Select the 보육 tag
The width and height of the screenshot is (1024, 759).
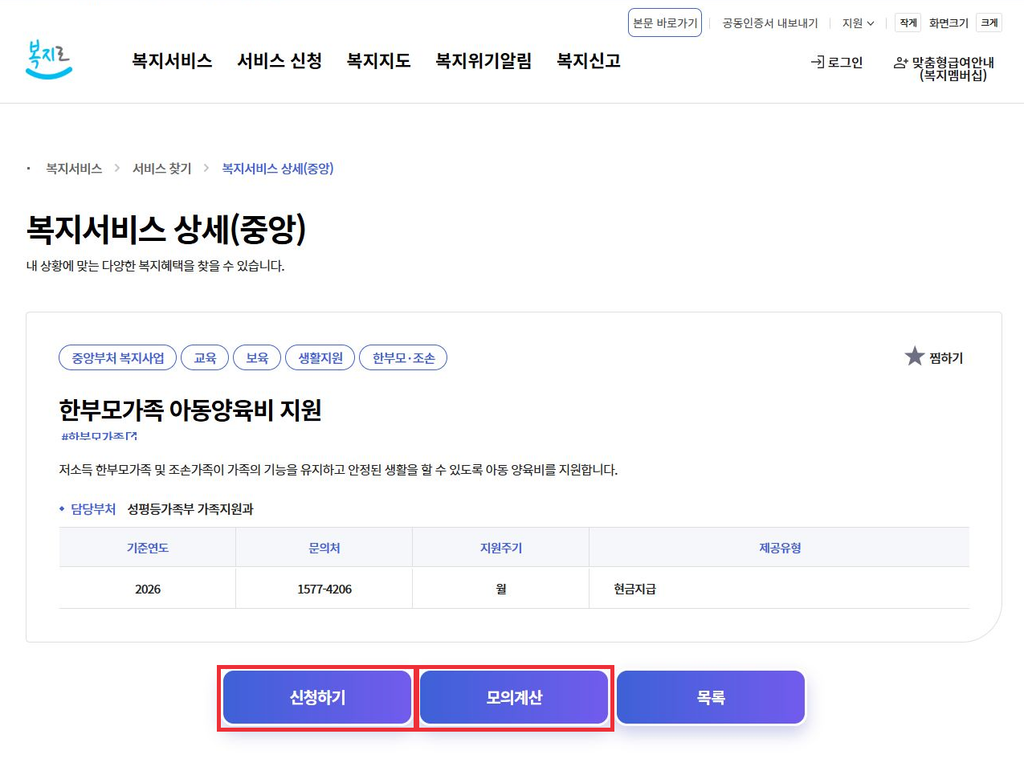(x=257, y=357)
